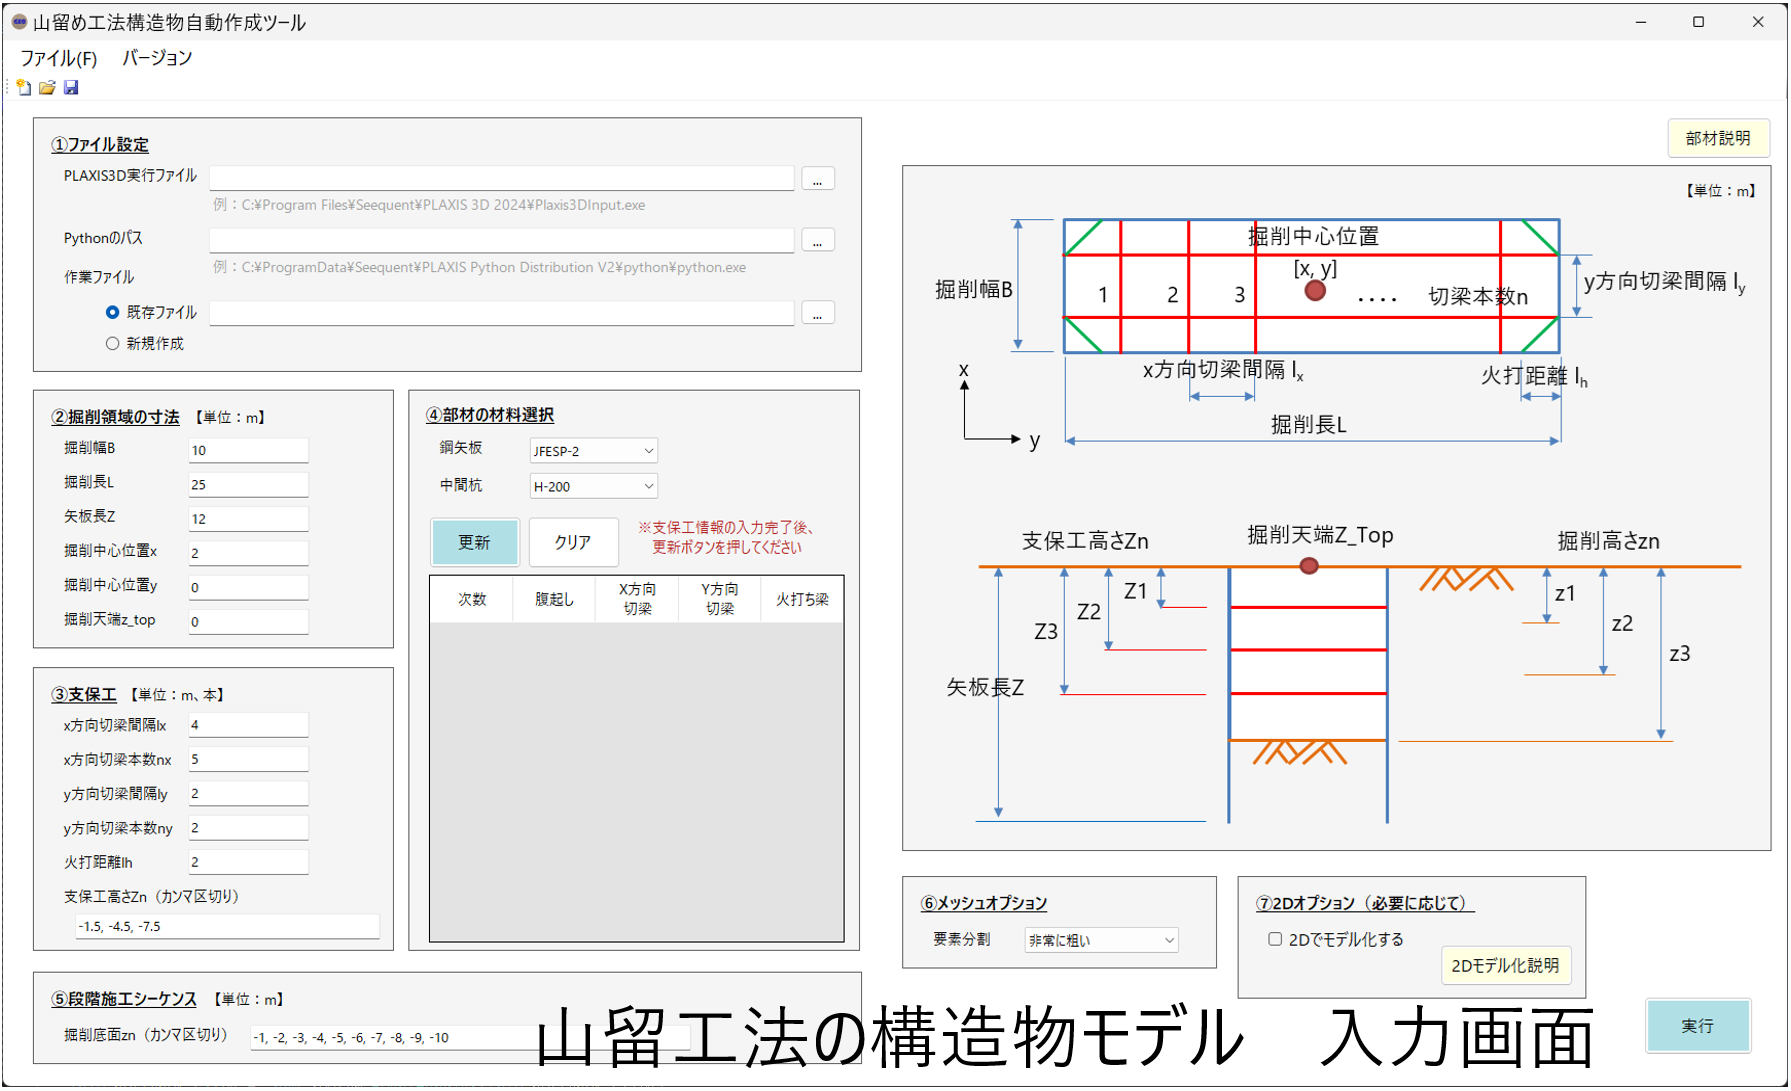Browse for PLAXIS3D実行ファイル with ellipsis button
The width and height of the screenshot is (1791, 1091).
click(817, 180)
